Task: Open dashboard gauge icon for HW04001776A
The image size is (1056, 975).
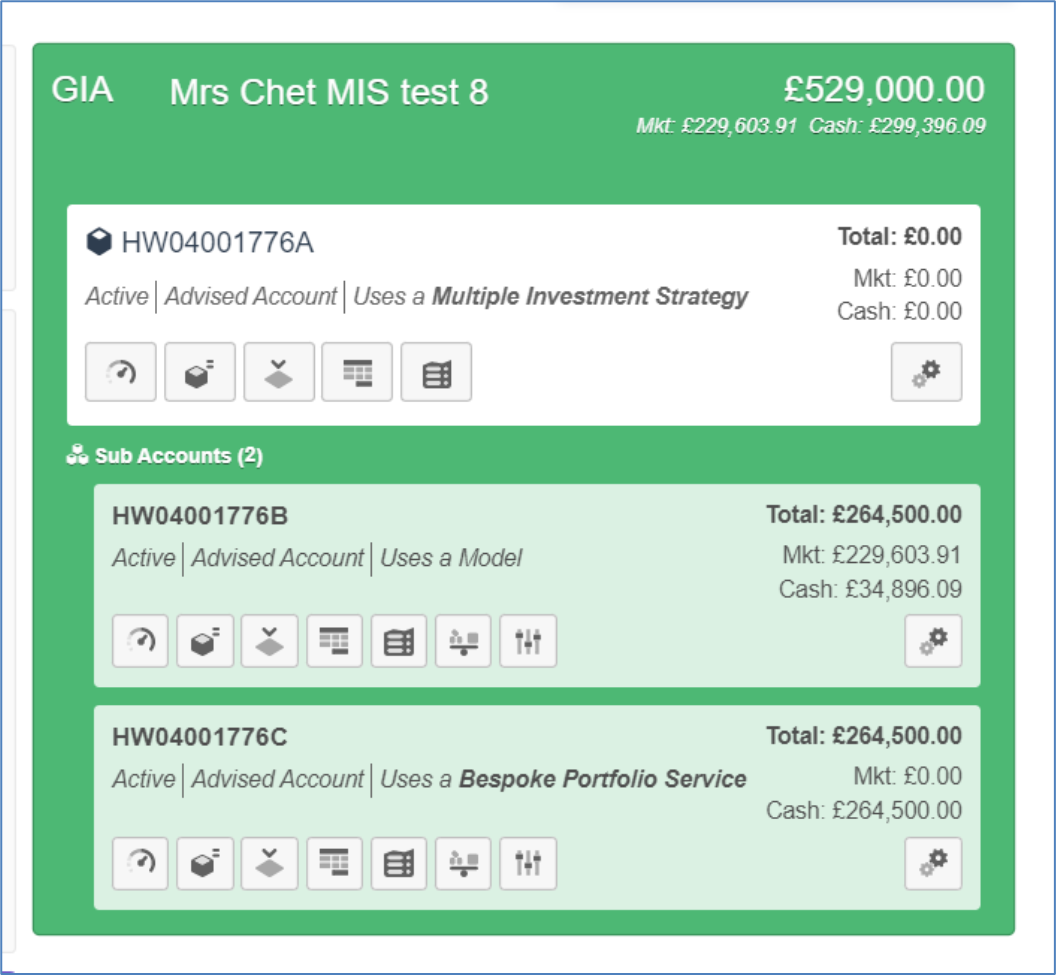Action: (121, 372)
